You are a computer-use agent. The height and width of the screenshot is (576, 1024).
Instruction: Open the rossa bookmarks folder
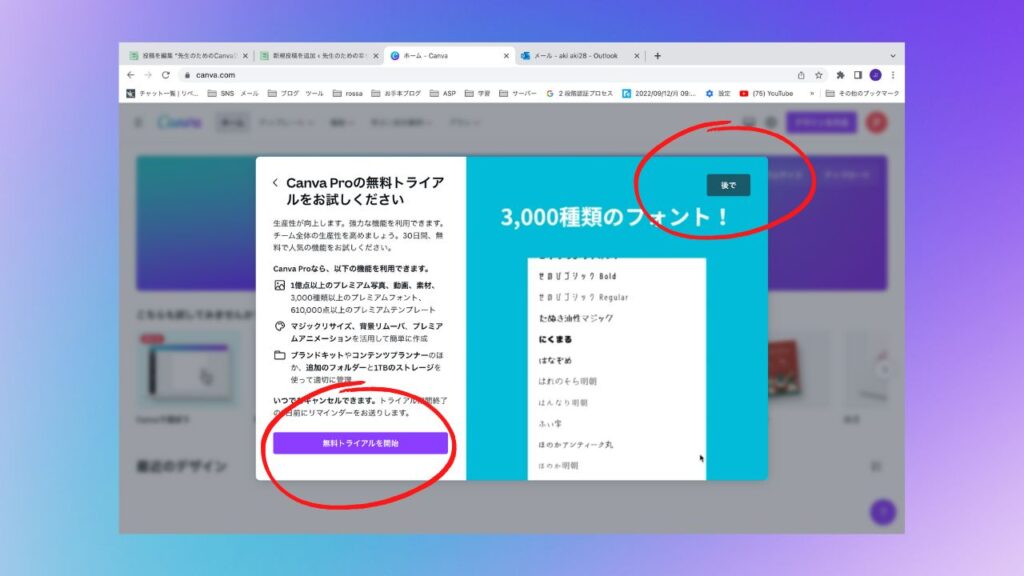click(347, 93)
